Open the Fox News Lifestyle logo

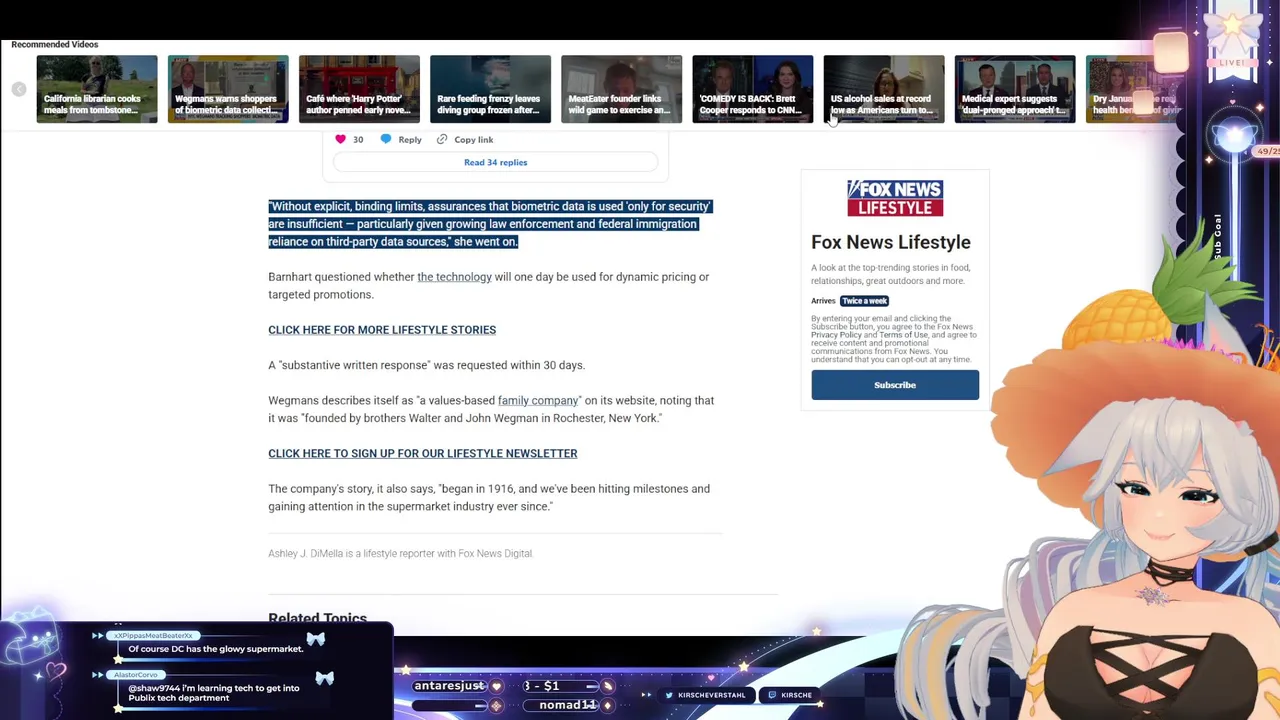[895, 198]
